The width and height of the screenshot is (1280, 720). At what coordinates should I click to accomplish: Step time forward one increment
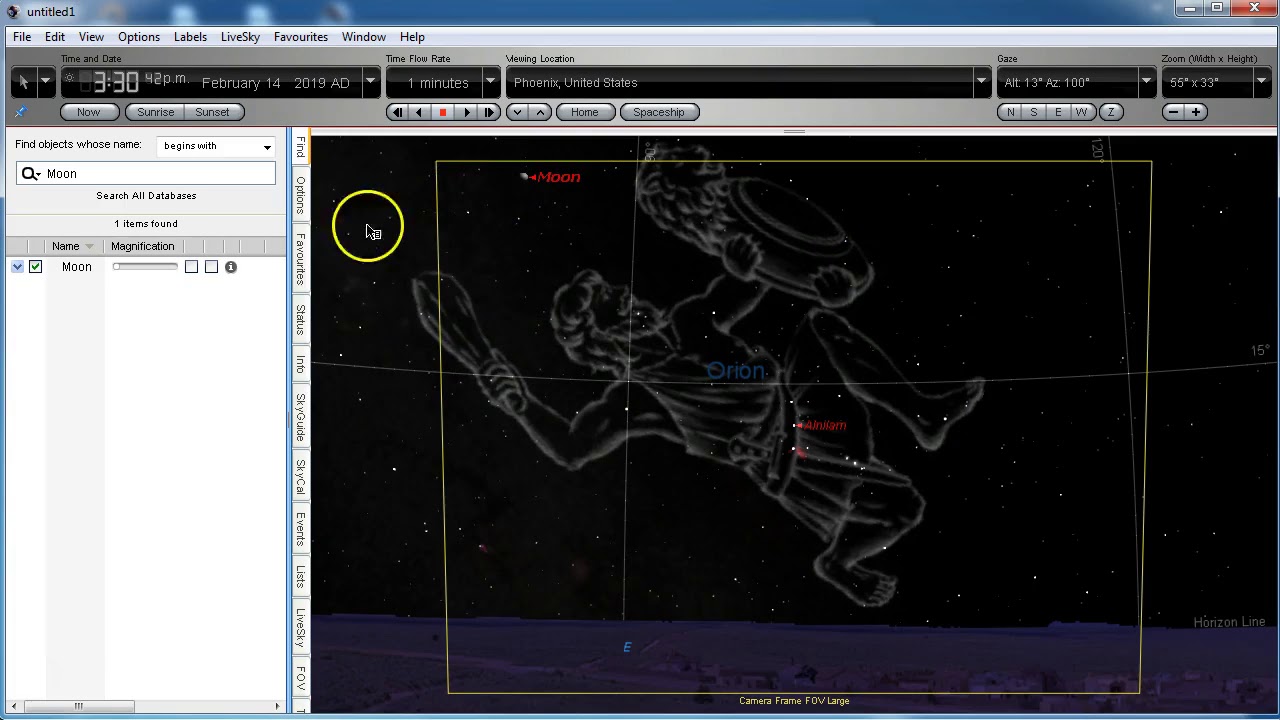(x=489, y=112)
